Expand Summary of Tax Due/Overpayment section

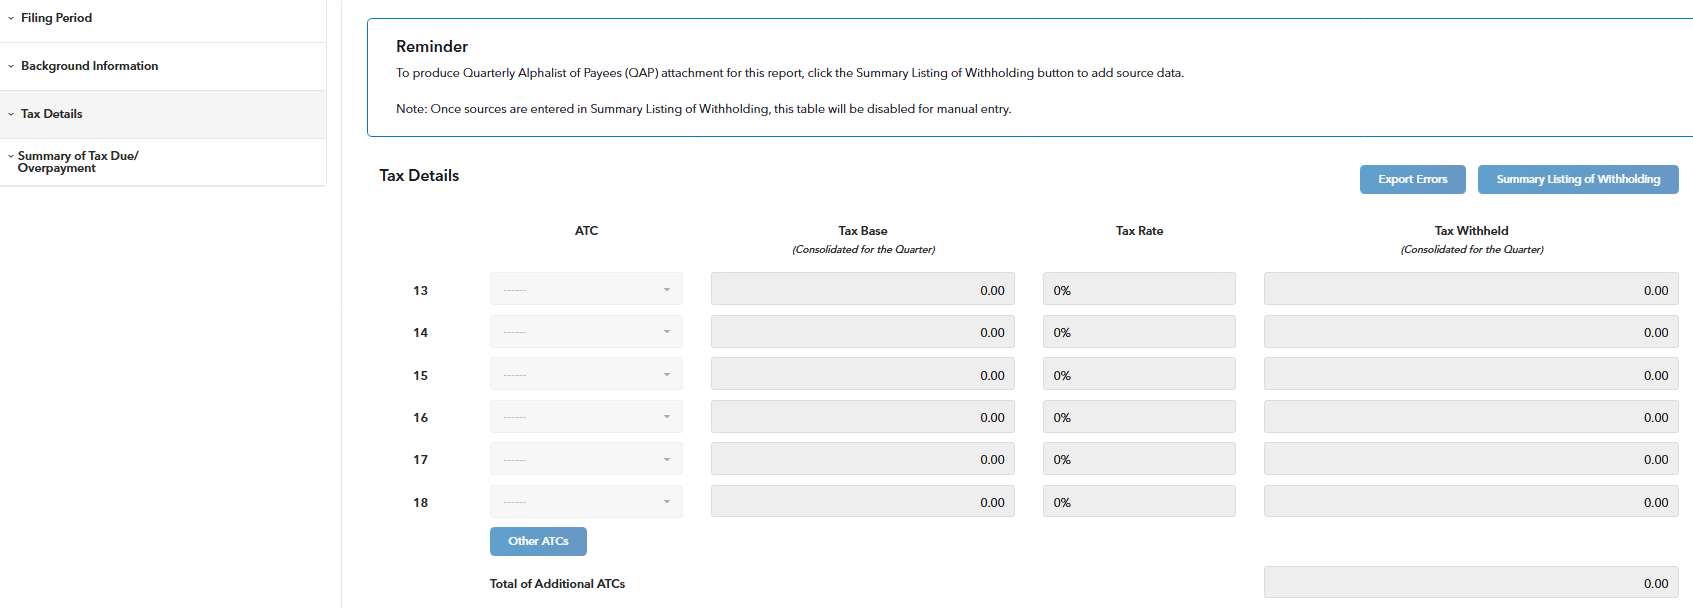tap(77, 162)
